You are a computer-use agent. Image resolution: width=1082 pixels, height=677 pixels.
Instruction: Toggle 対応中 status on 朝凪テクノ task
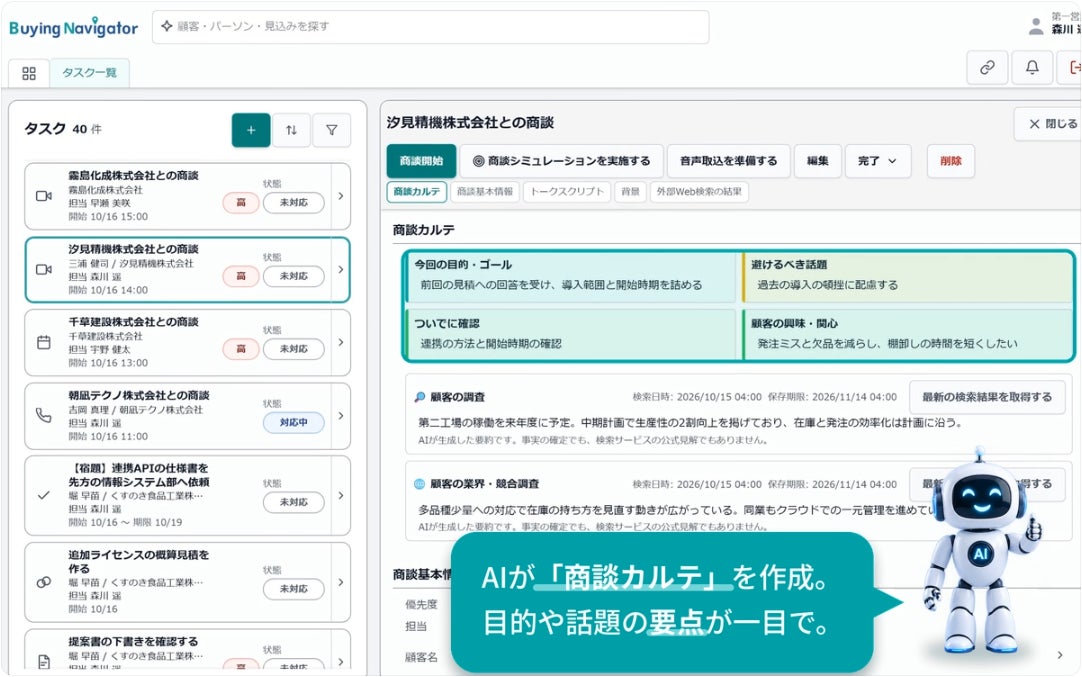click(293, 422)
